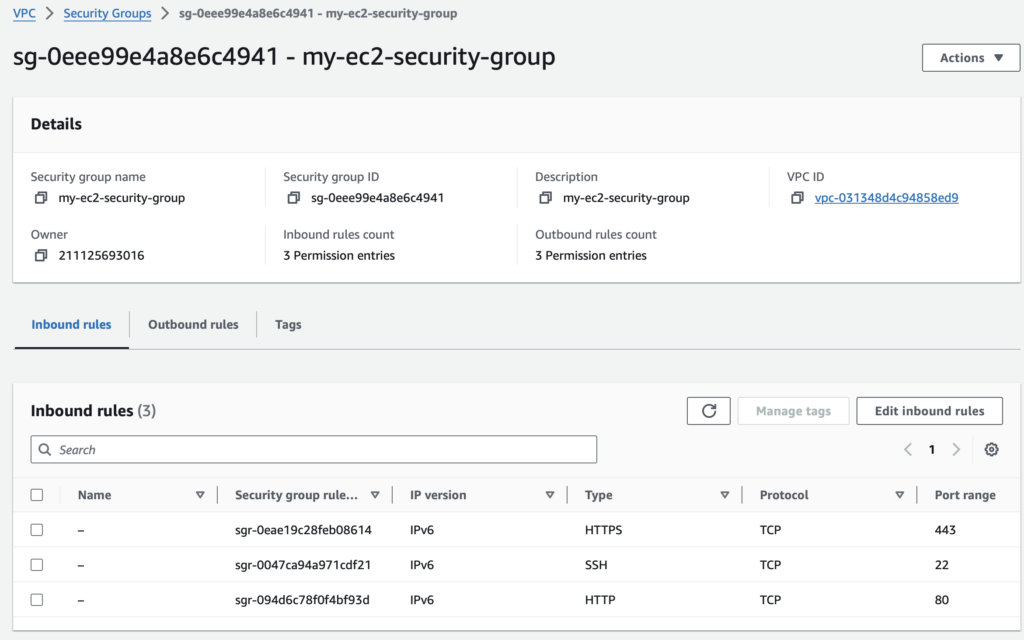The image size is (1024, 640).
Task: Select the HTTP port 80 rule checkbox
Action: (37, 600)
